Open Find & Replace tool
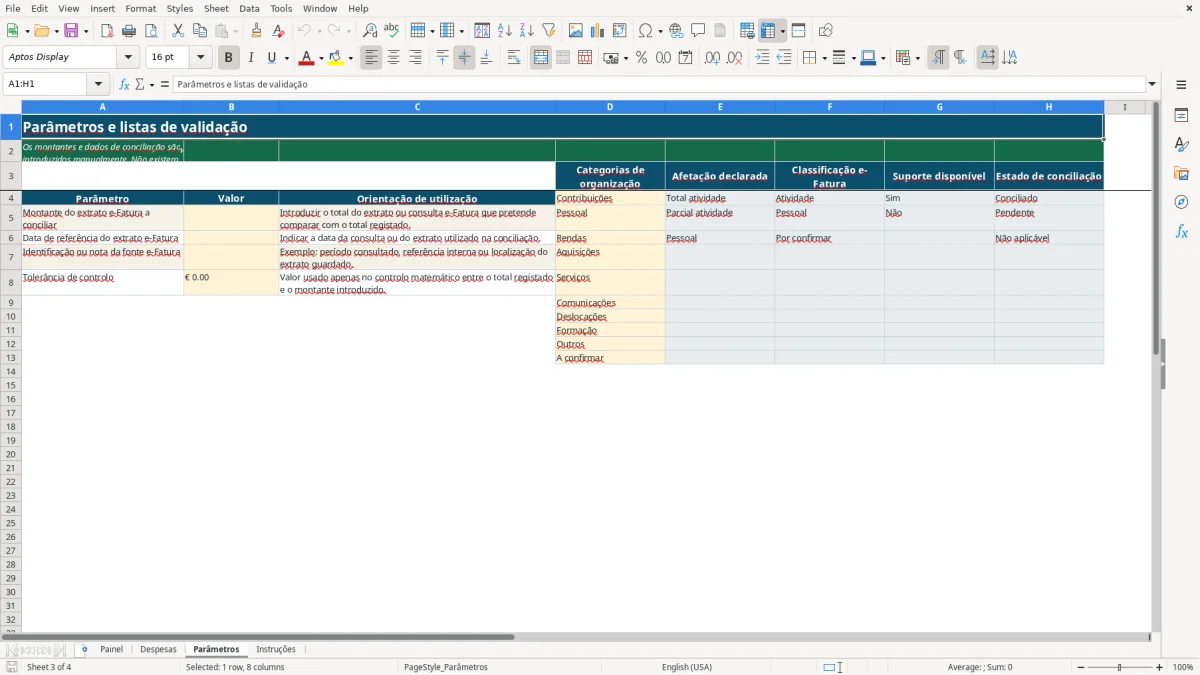The height and width of the screenshot is (675, 1200). pyautogui.click(x=370, y=31)
